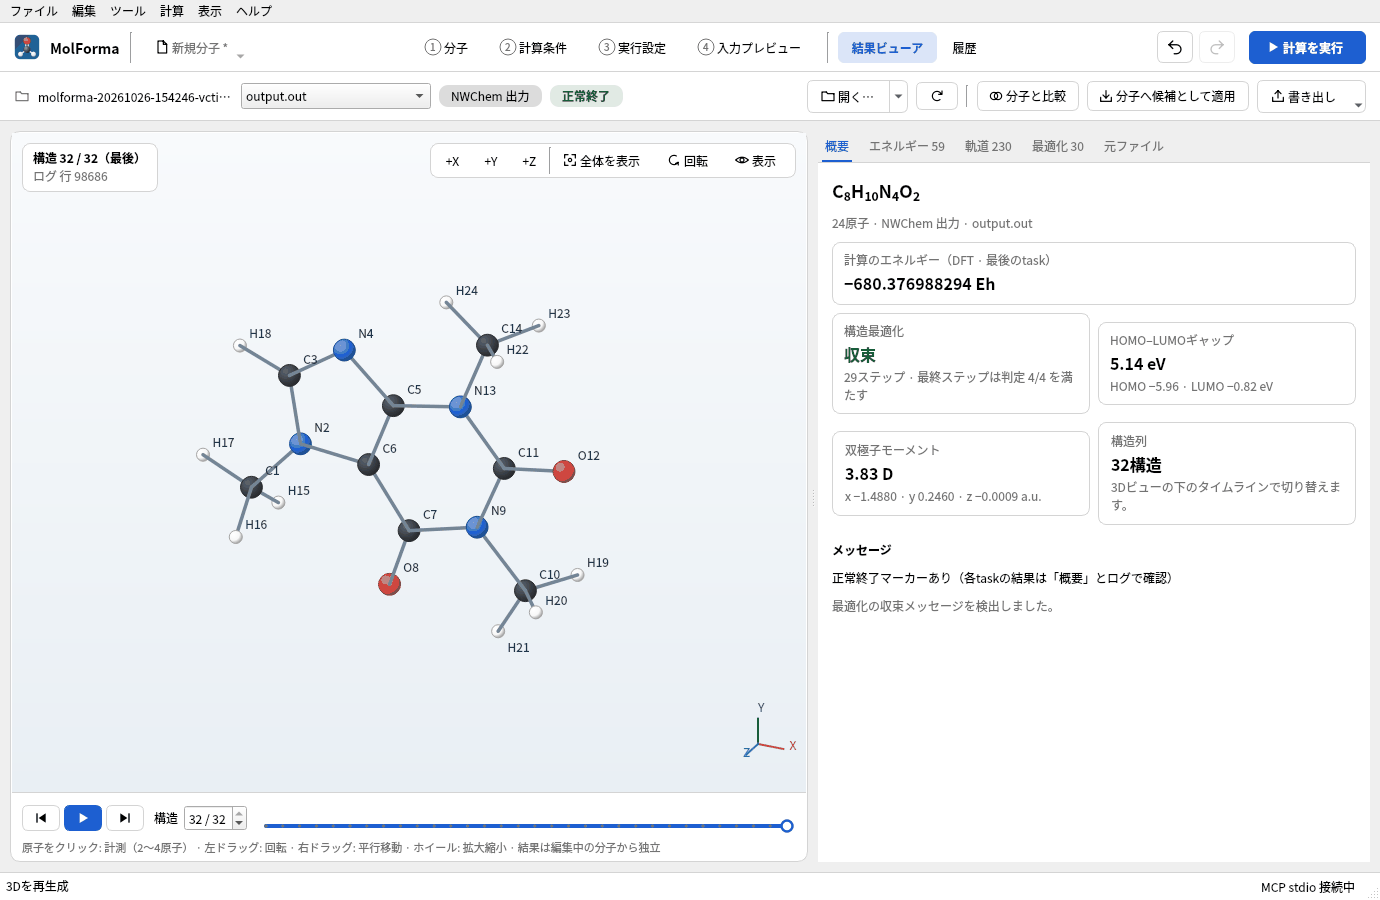Open the ファイル menu
Viewport: 1380px width, 900px height.
(34, 11)
